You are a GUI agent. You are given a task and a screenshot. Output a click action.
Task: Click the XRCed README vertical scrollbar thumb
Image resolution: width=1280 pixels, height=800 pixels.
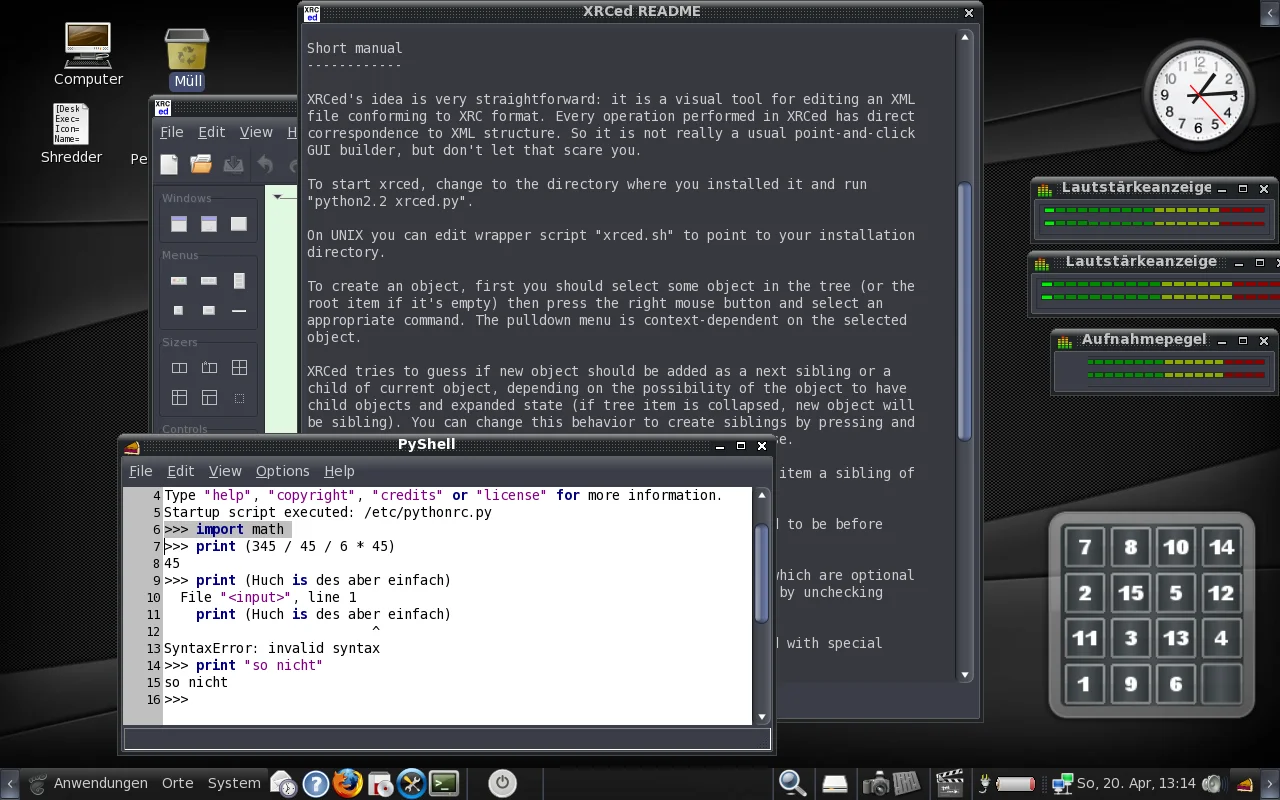click(965, 310)
